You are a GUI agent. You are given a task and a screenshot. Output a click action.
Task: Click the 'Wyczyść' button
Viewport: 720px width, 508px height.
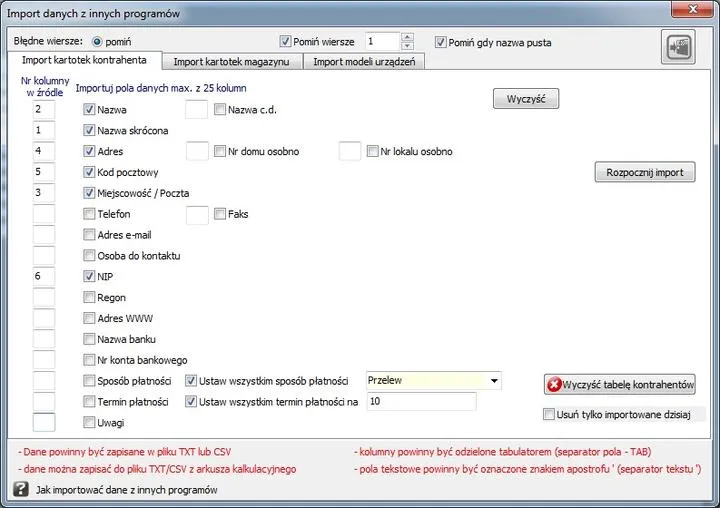click(525, 99)
